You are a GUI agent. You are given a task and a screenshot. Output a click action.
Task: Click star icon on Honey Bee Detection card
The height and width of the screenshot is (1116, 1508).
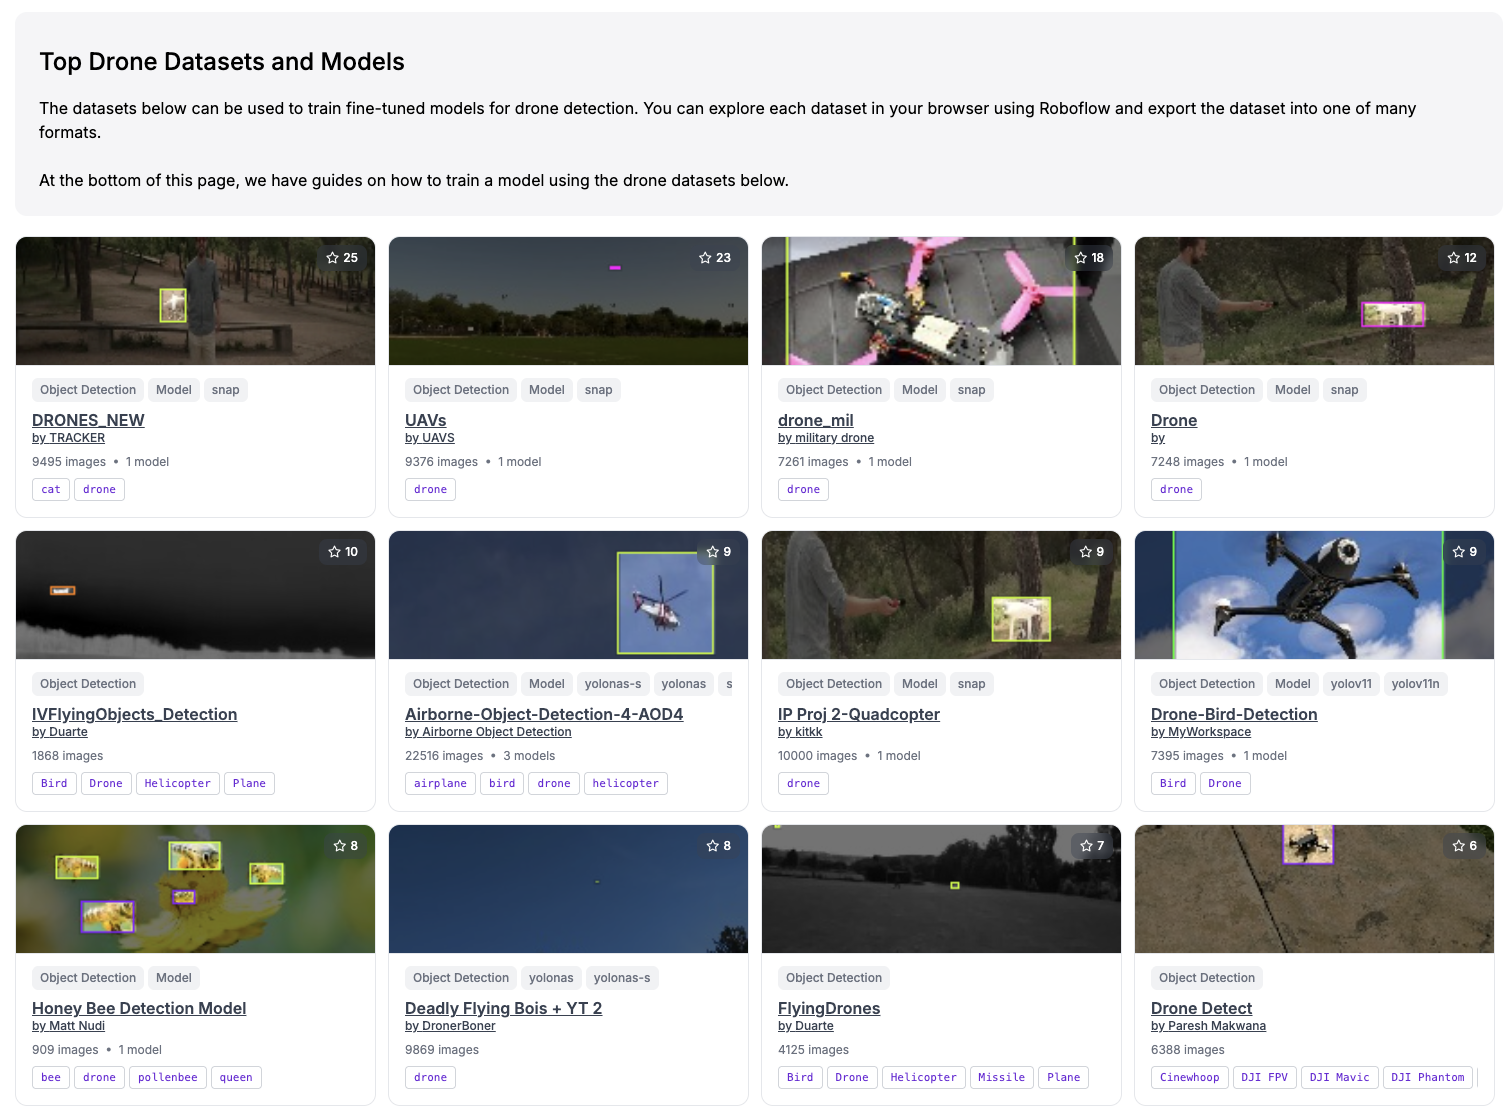point(339,846)
